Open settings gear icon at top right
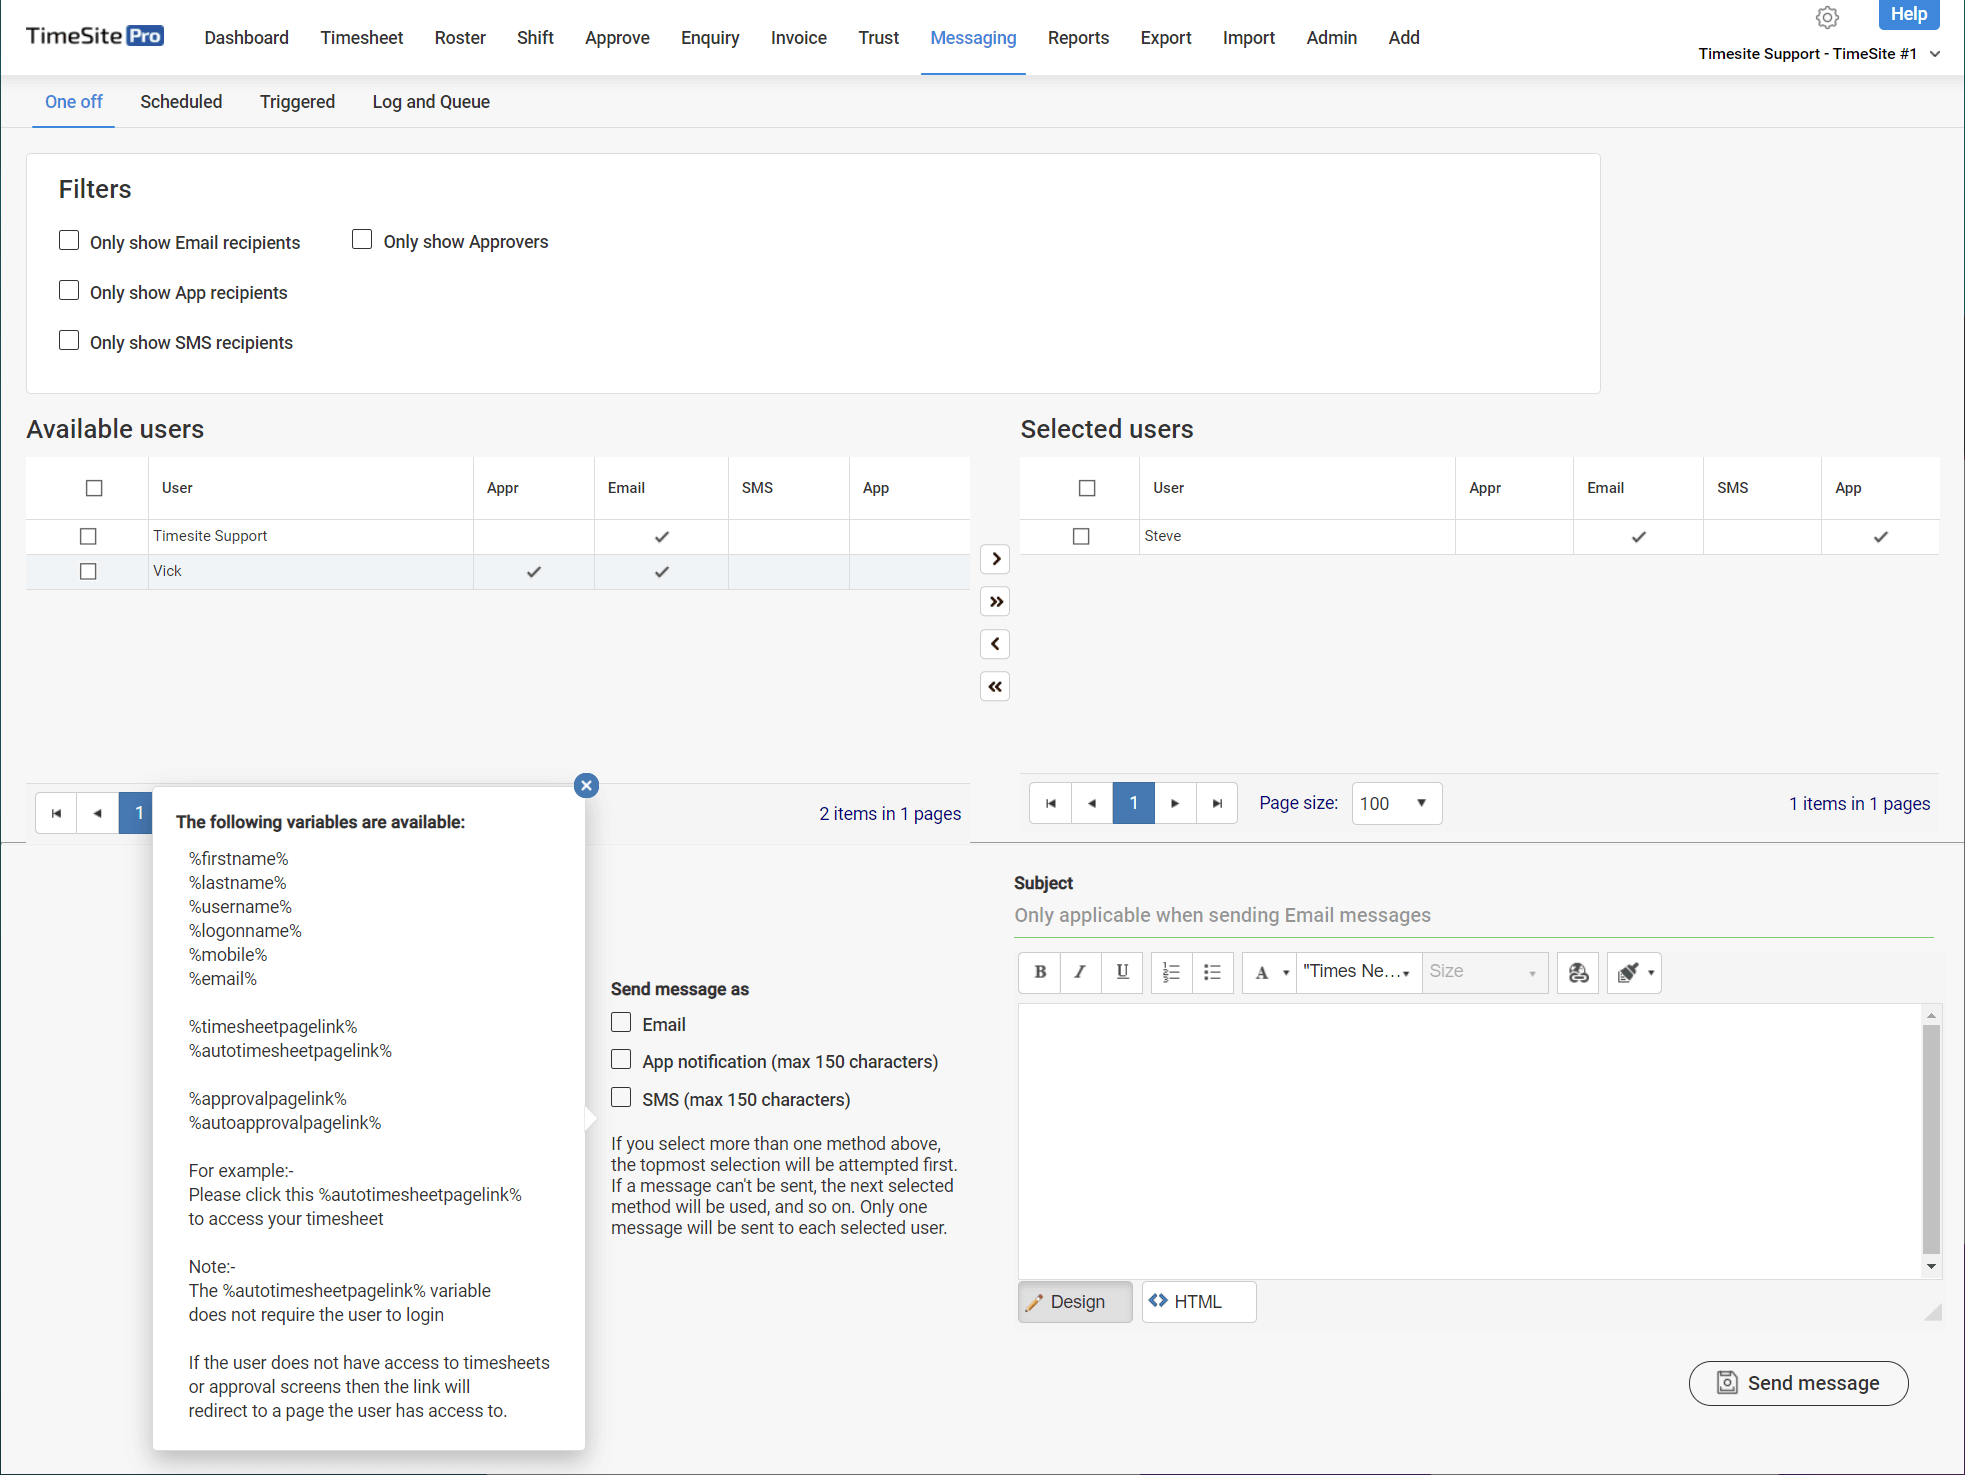 (1827, 17)
